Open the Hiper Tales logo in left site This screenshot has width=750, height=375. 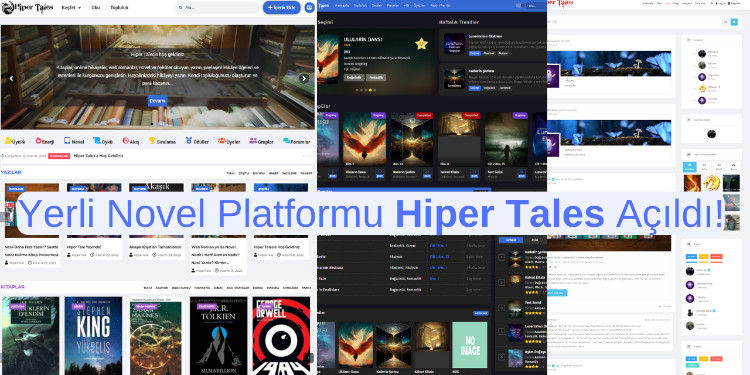(x=27, y=8)
